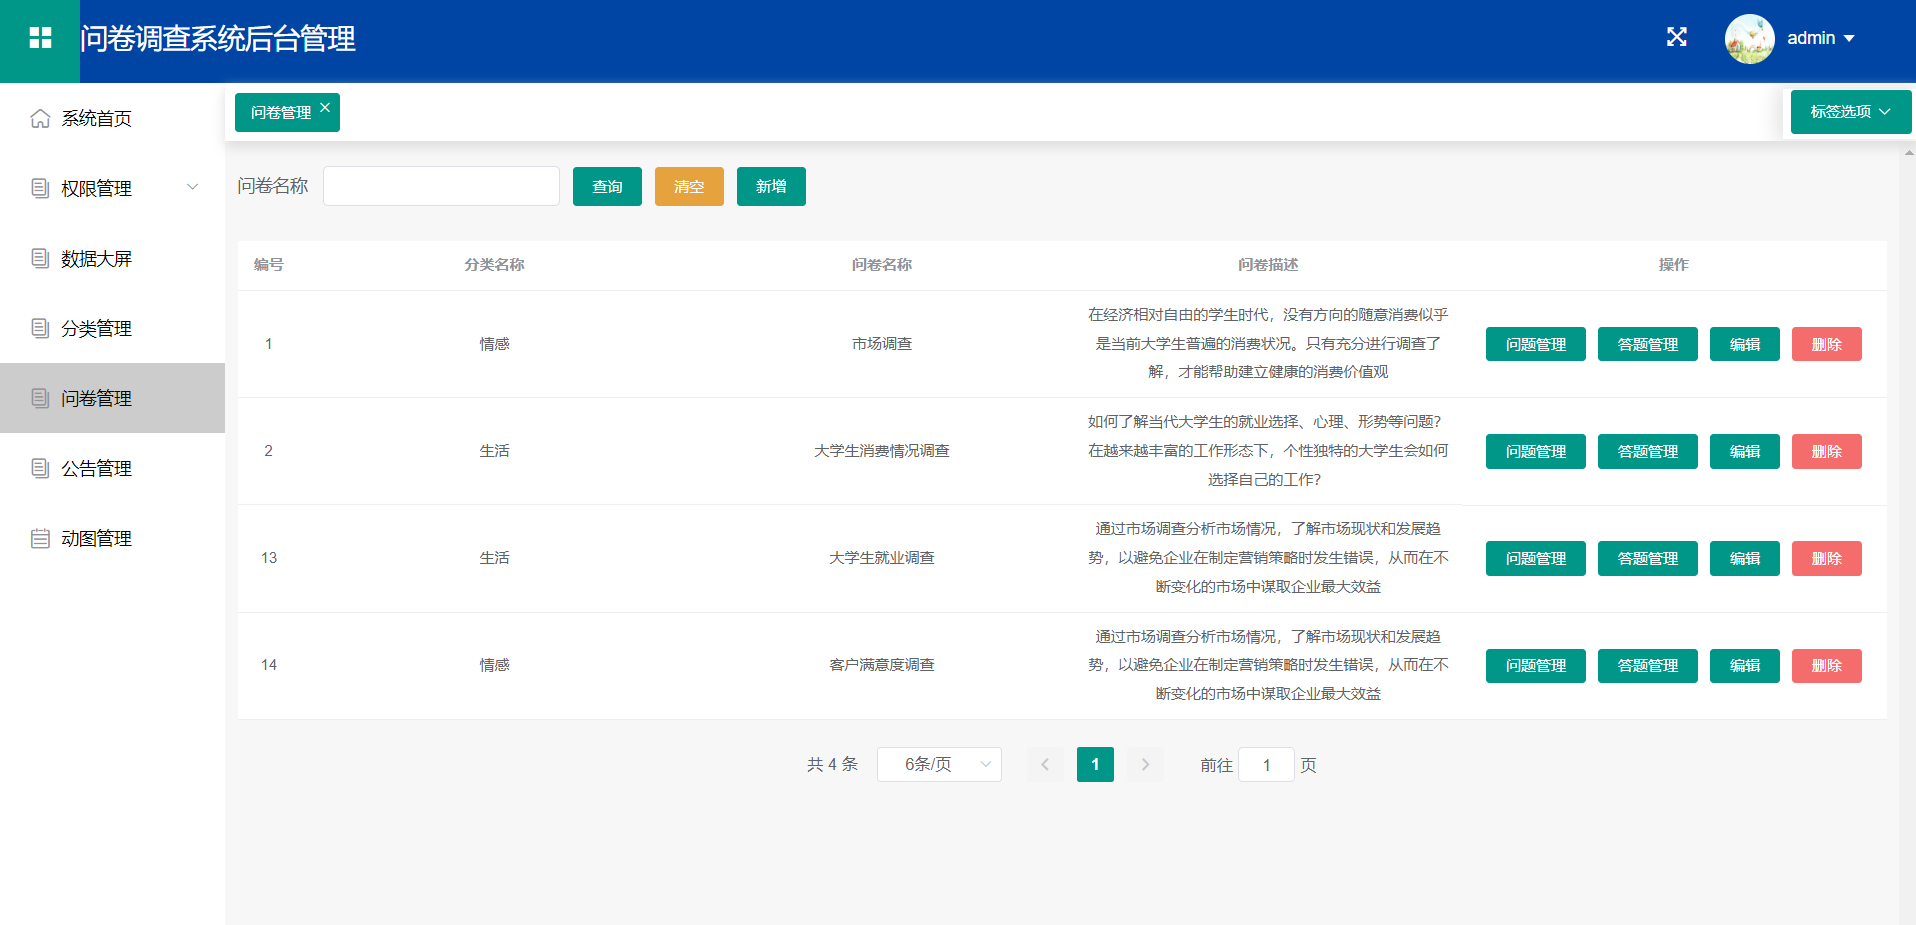Click the 客户满意度调查 name cell

[x=882, y=665]
